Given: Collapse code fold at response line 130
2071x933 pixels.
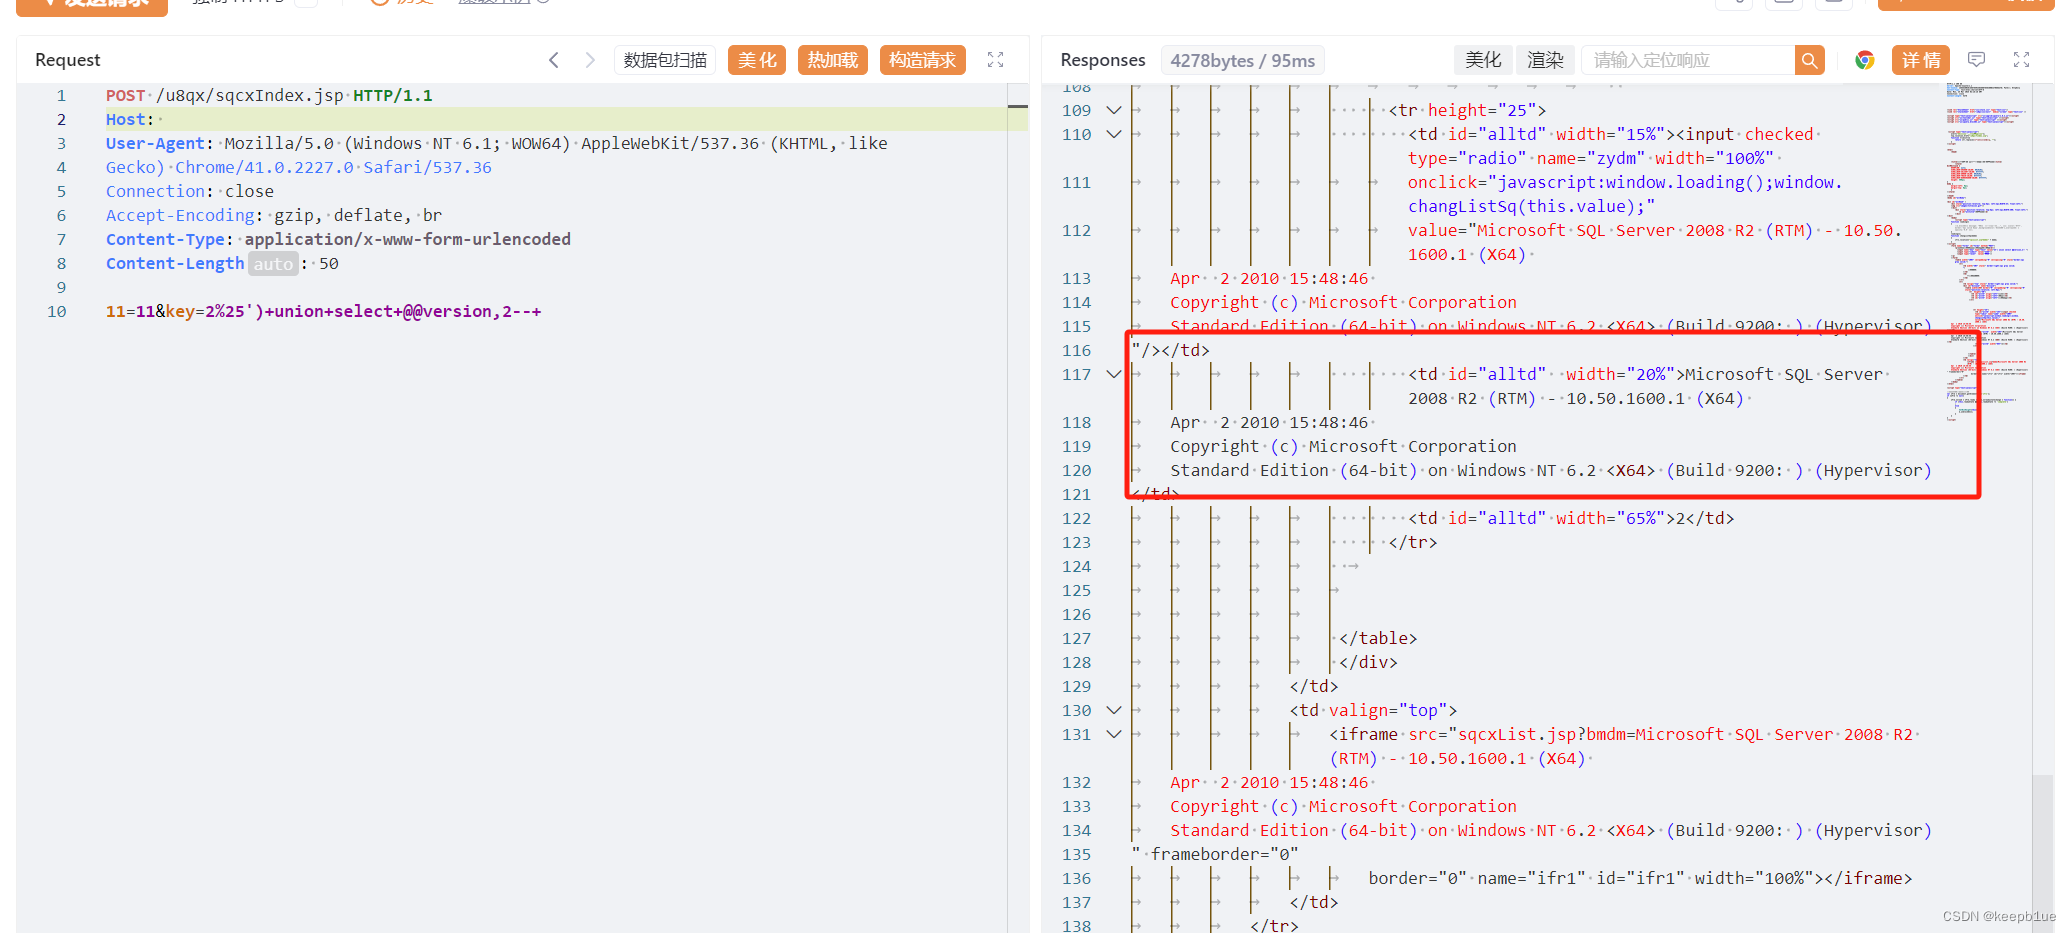Looking at the screenshot, I should [x=1113, y=710].
